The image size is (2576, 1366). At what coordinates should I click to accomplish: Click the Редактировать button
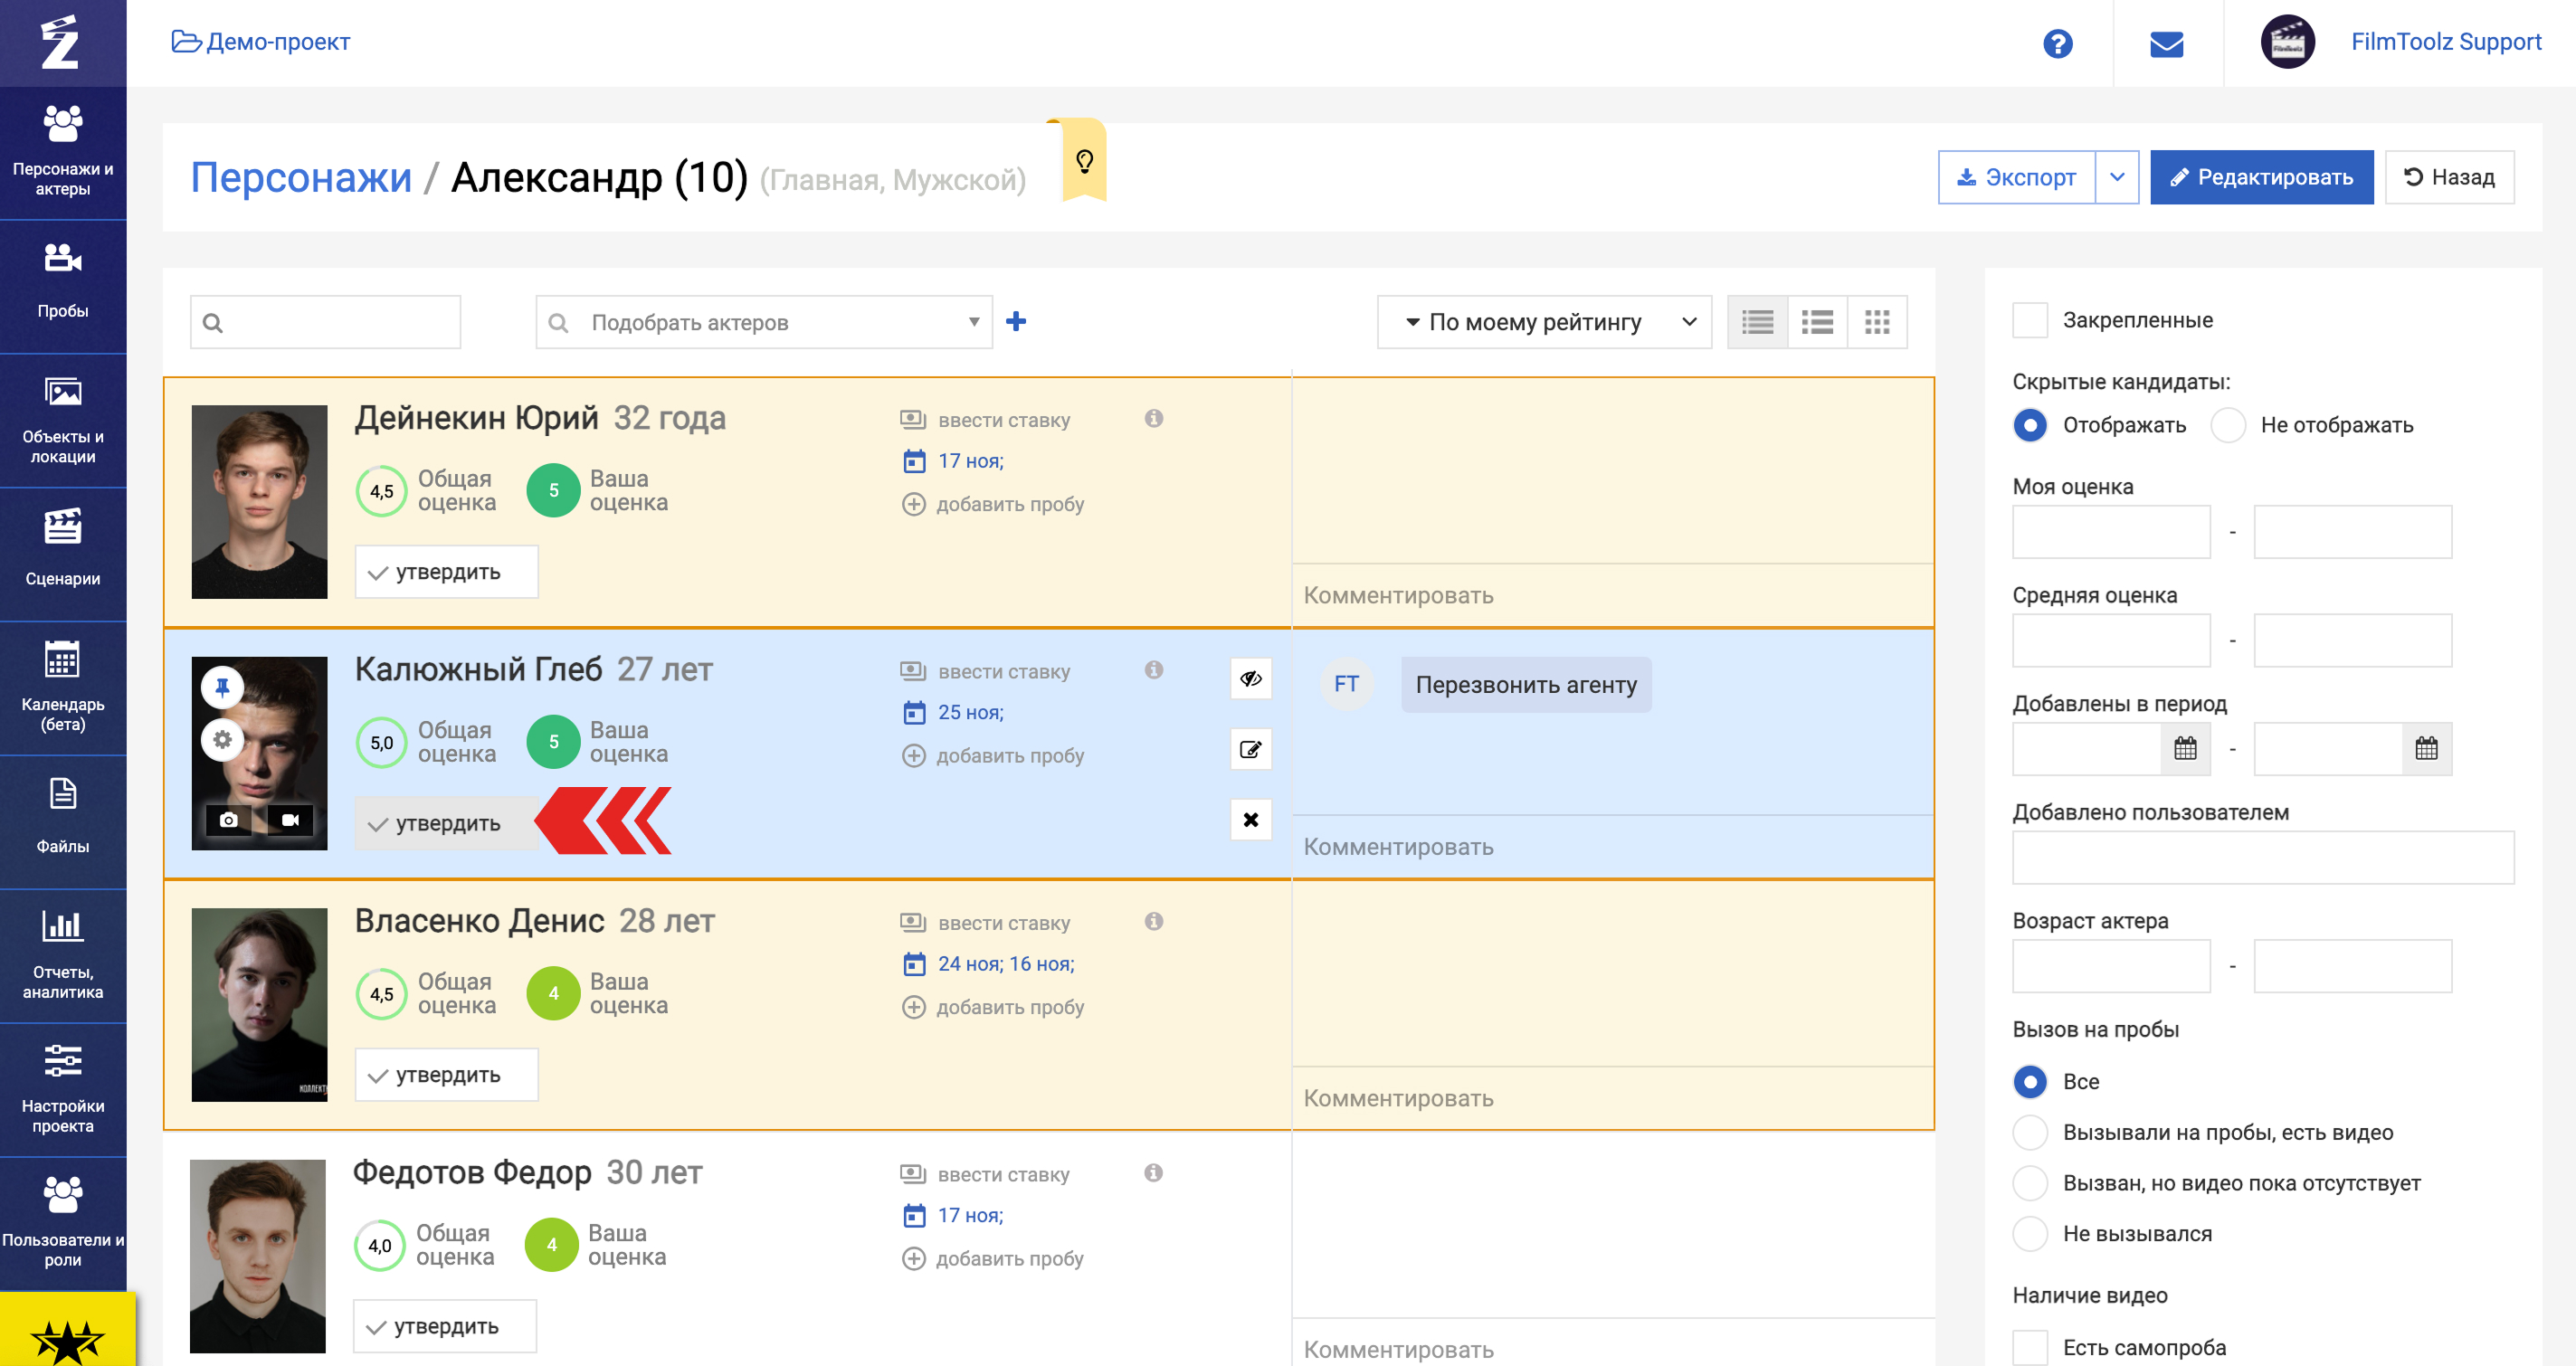[x=2261, y=177]
